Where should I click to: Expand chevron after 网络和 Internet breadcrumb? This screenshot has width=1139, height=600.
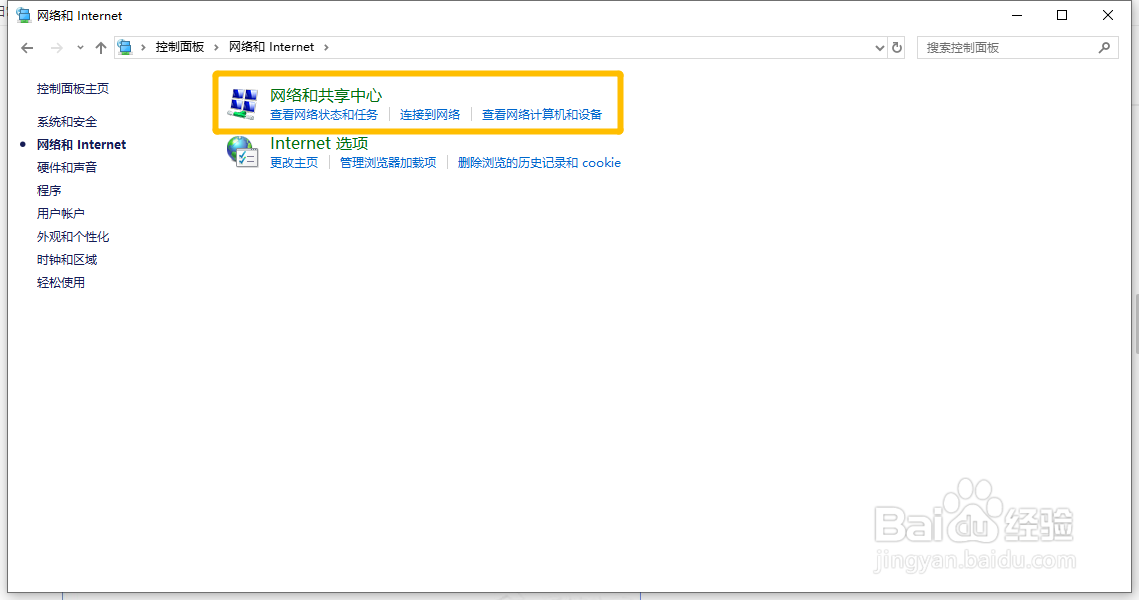pos(326,47)
